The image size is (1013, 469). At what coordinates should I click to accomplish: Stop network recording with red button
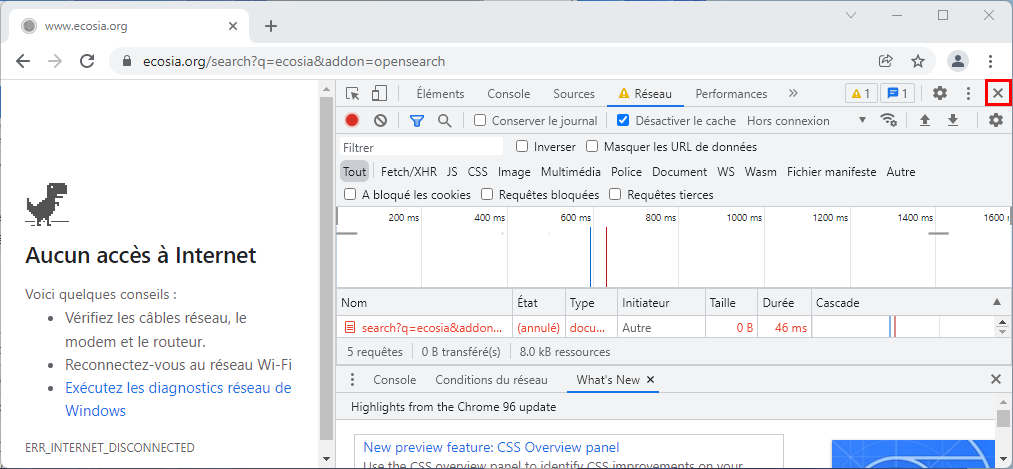[x=351, y=120]
